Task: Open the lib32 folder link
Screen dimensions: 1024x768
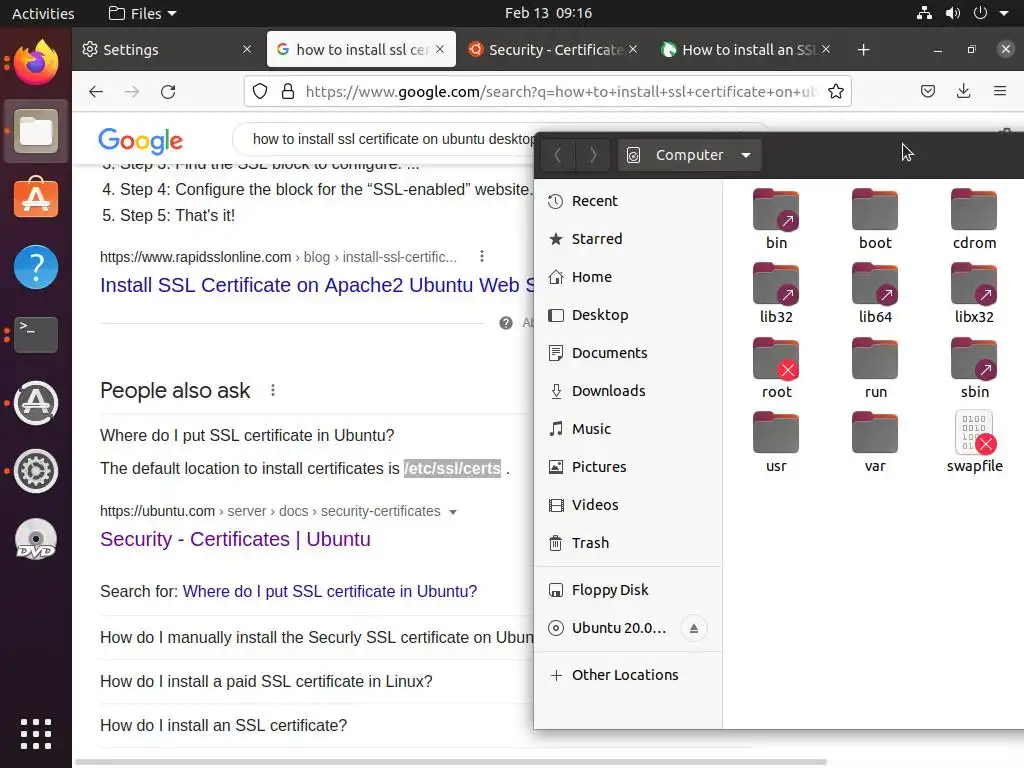Action: coord(776,293)
